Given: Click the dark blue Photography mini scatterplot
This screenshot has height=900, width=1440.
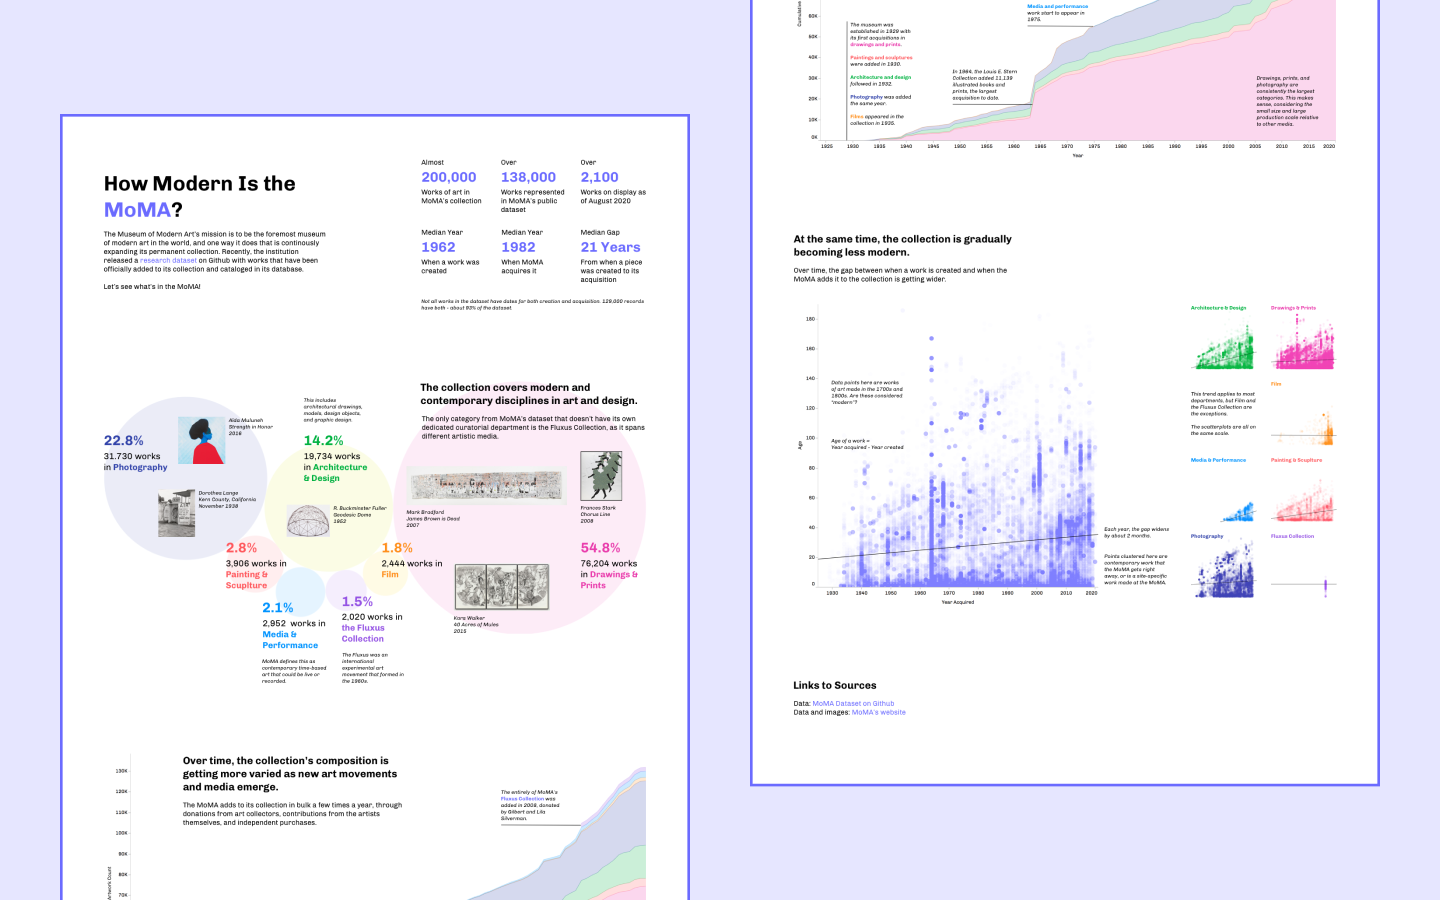Looking at the screenshot, I should (x=1222, y=570).
